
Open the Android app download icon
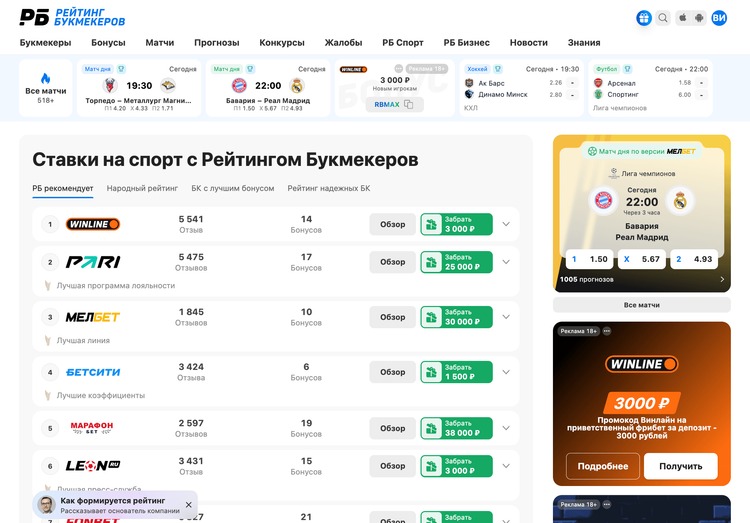tap(698, 18)
